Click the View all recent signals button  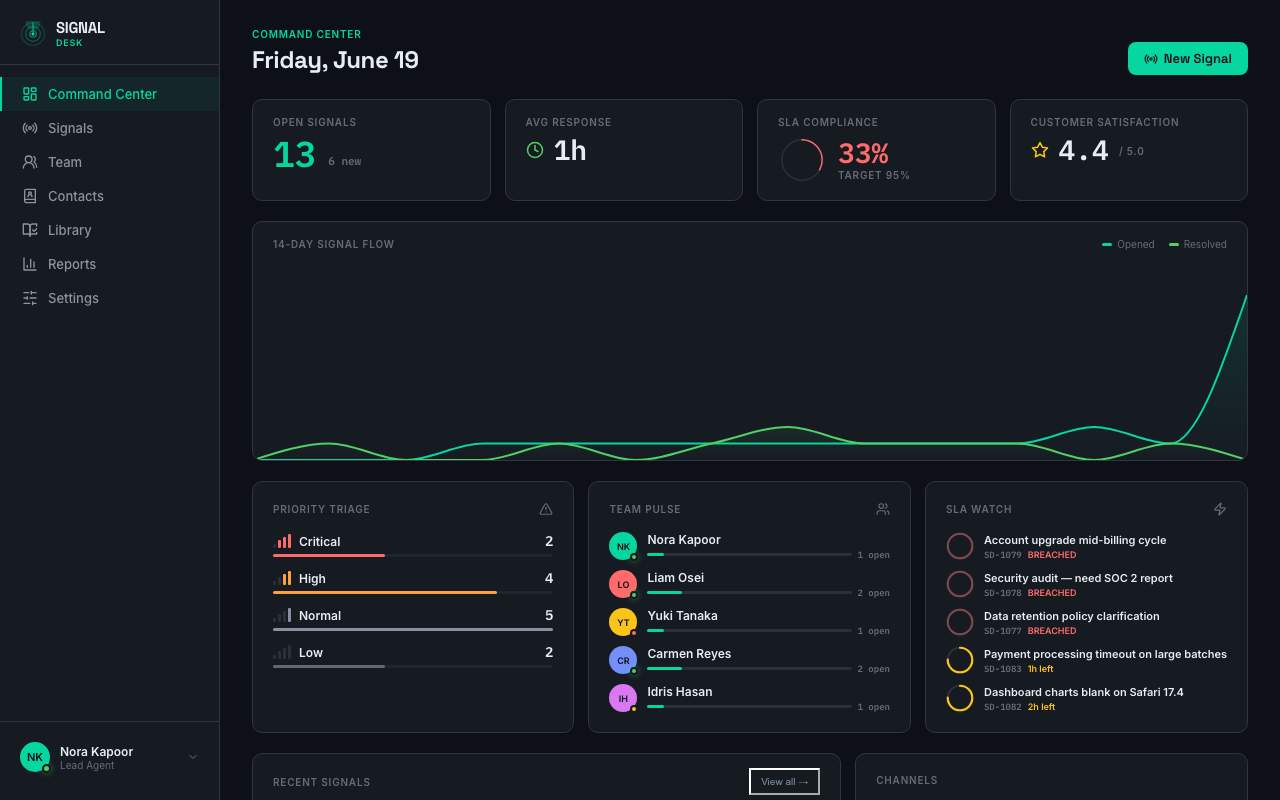[x=784, y=781]
